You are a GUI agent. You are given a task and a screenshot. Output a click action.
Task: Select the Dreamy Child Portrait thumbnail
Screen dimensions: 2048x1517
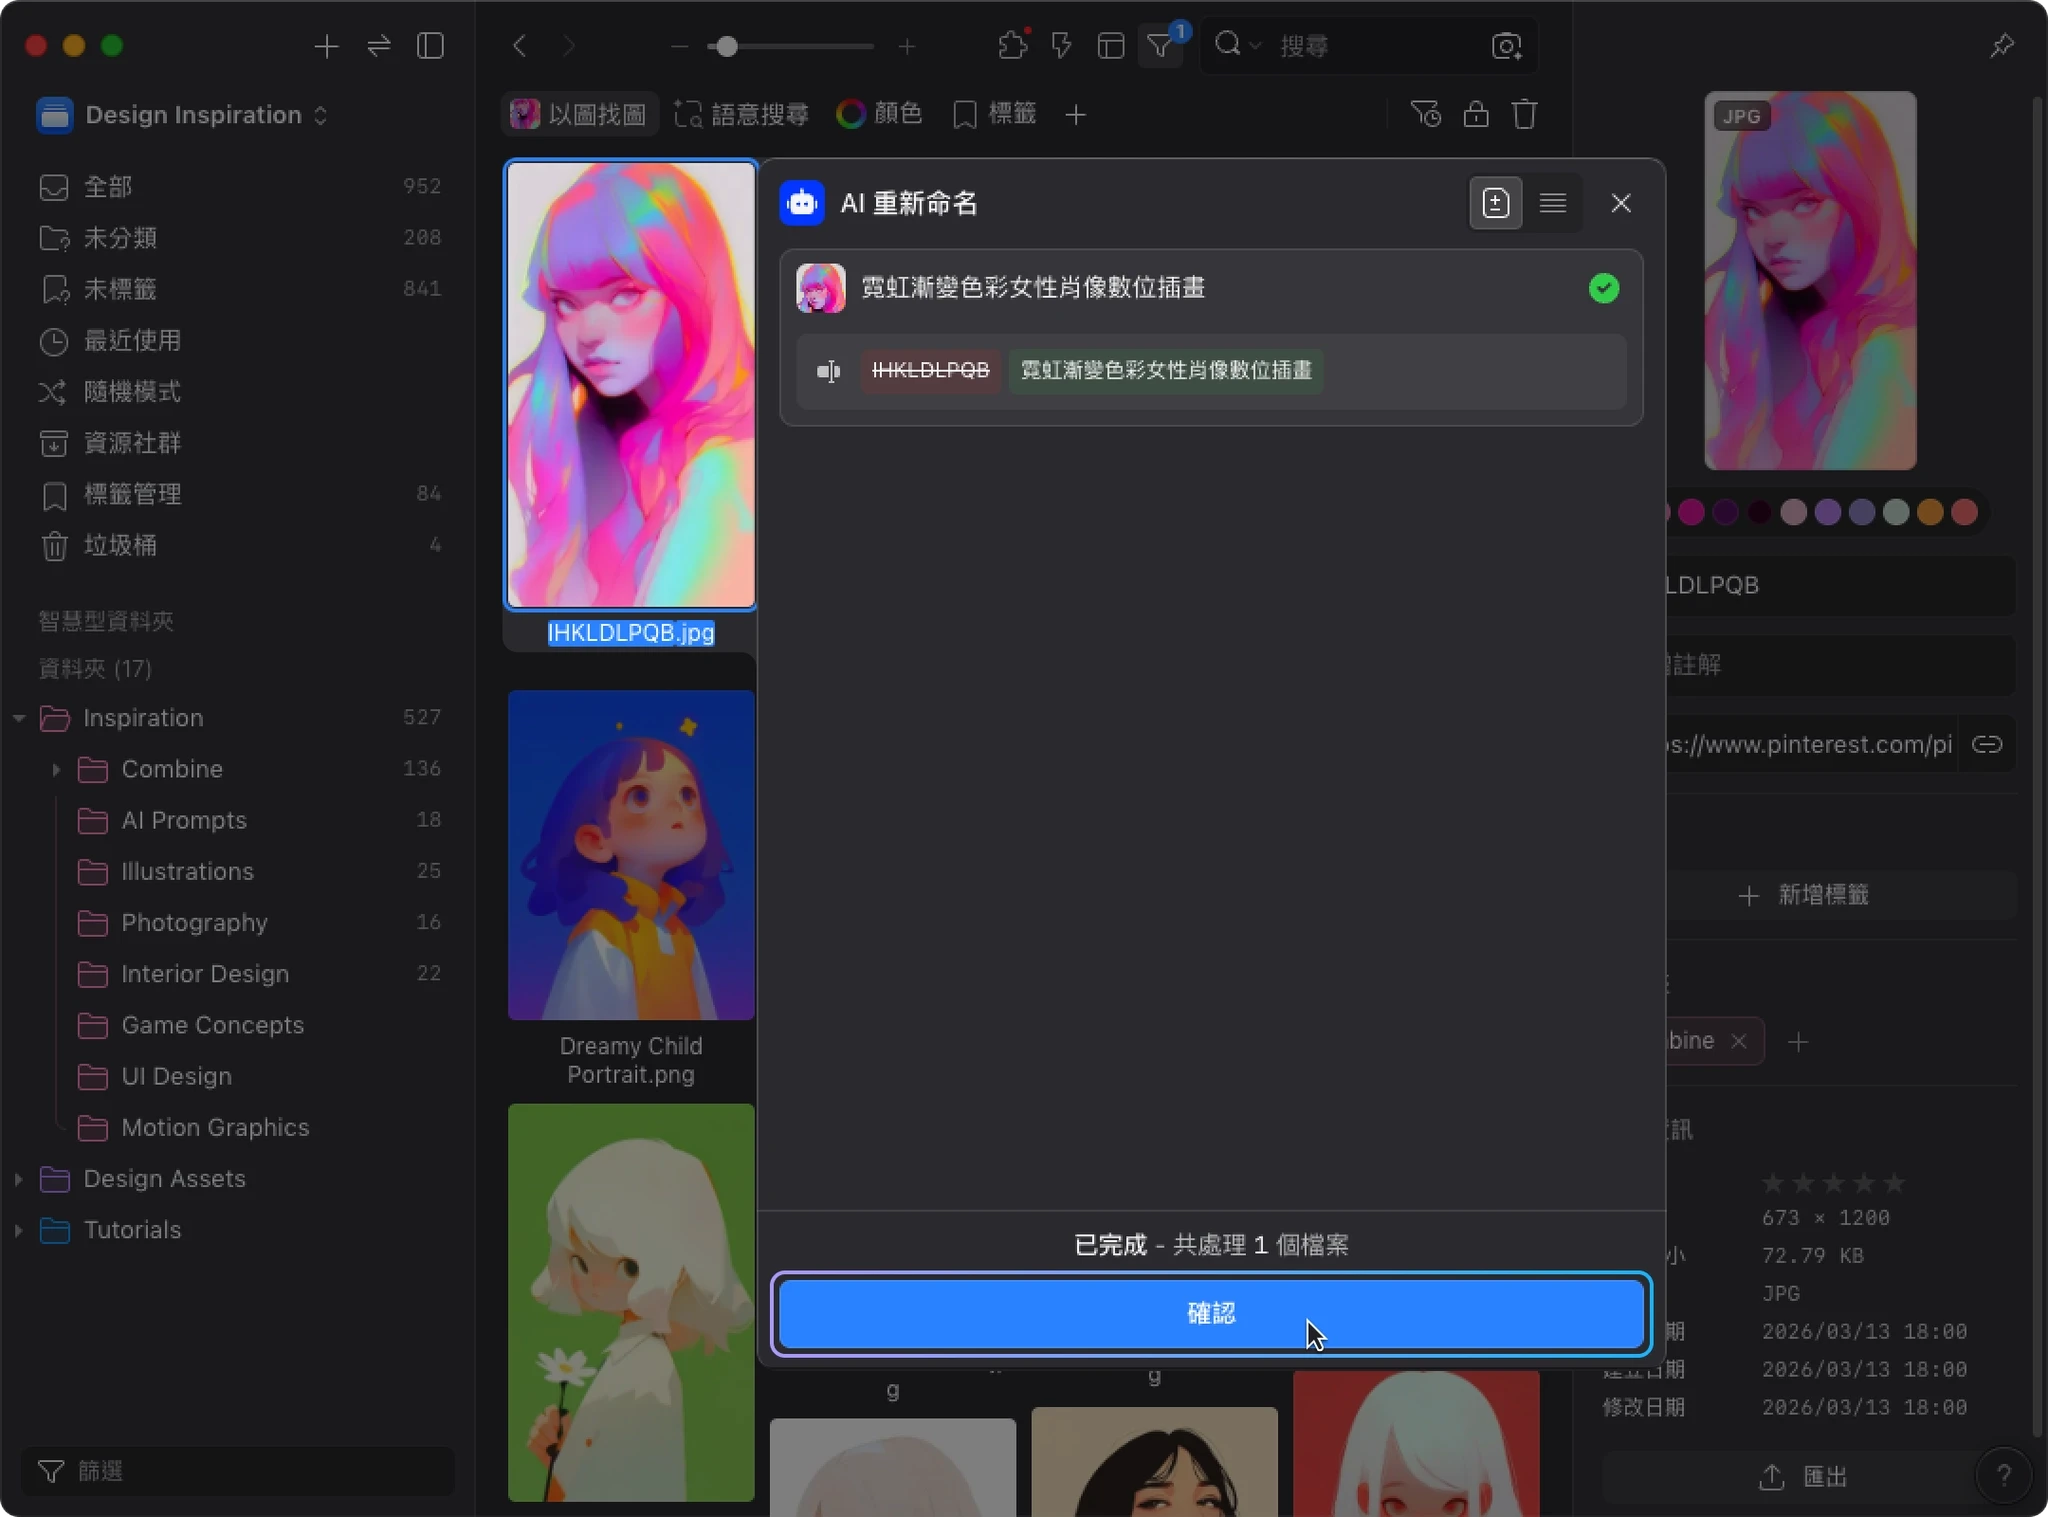[631, 855]
